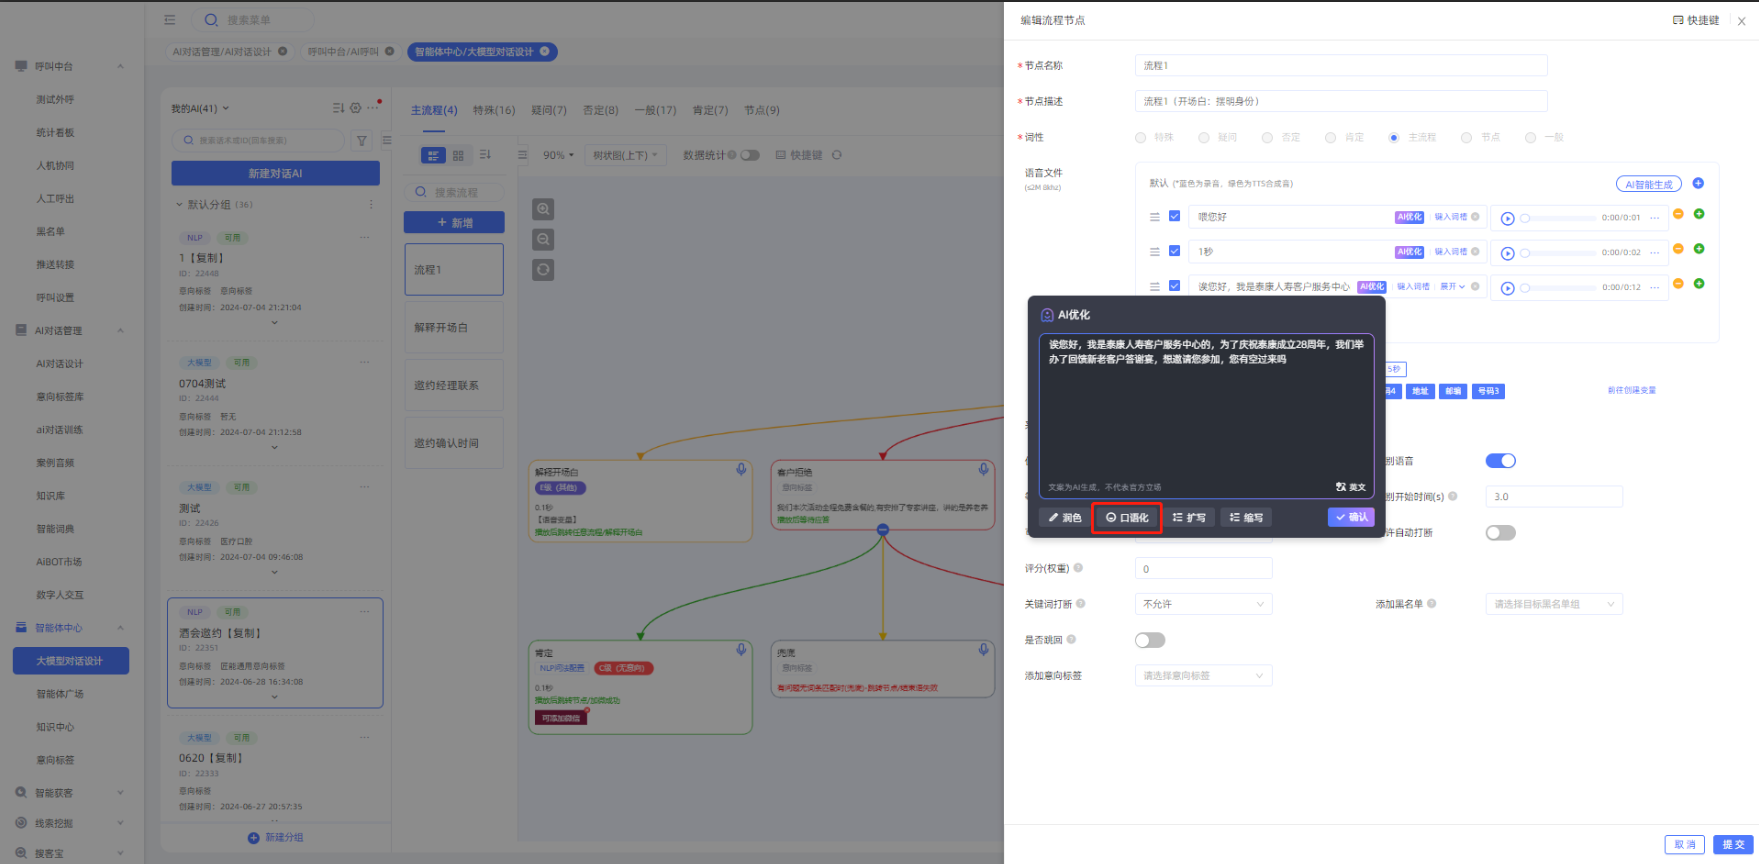Open the more options dots on the "喂您好" audio row
The height and width of the screenshot is (864, 1759).
pos(1655,218)
